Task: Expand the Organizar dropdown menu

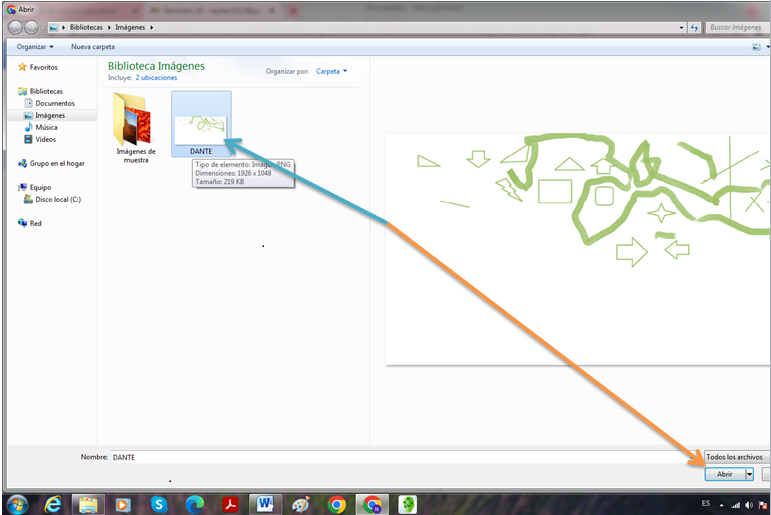Action: tap(35, 47)
